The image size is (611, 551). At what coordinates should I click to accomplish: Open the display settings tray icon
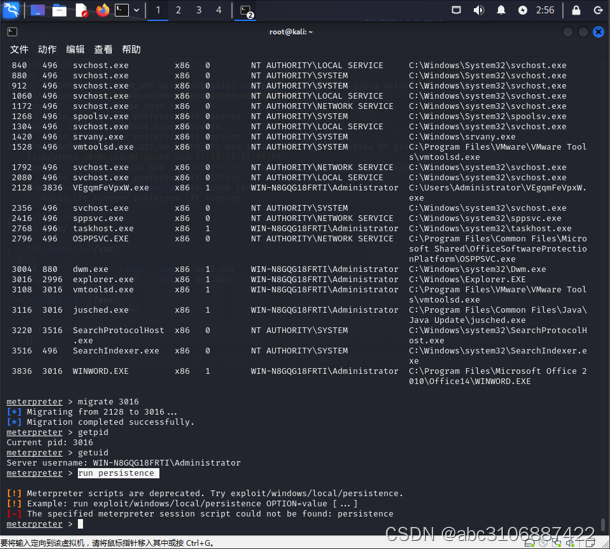point(456,10)
